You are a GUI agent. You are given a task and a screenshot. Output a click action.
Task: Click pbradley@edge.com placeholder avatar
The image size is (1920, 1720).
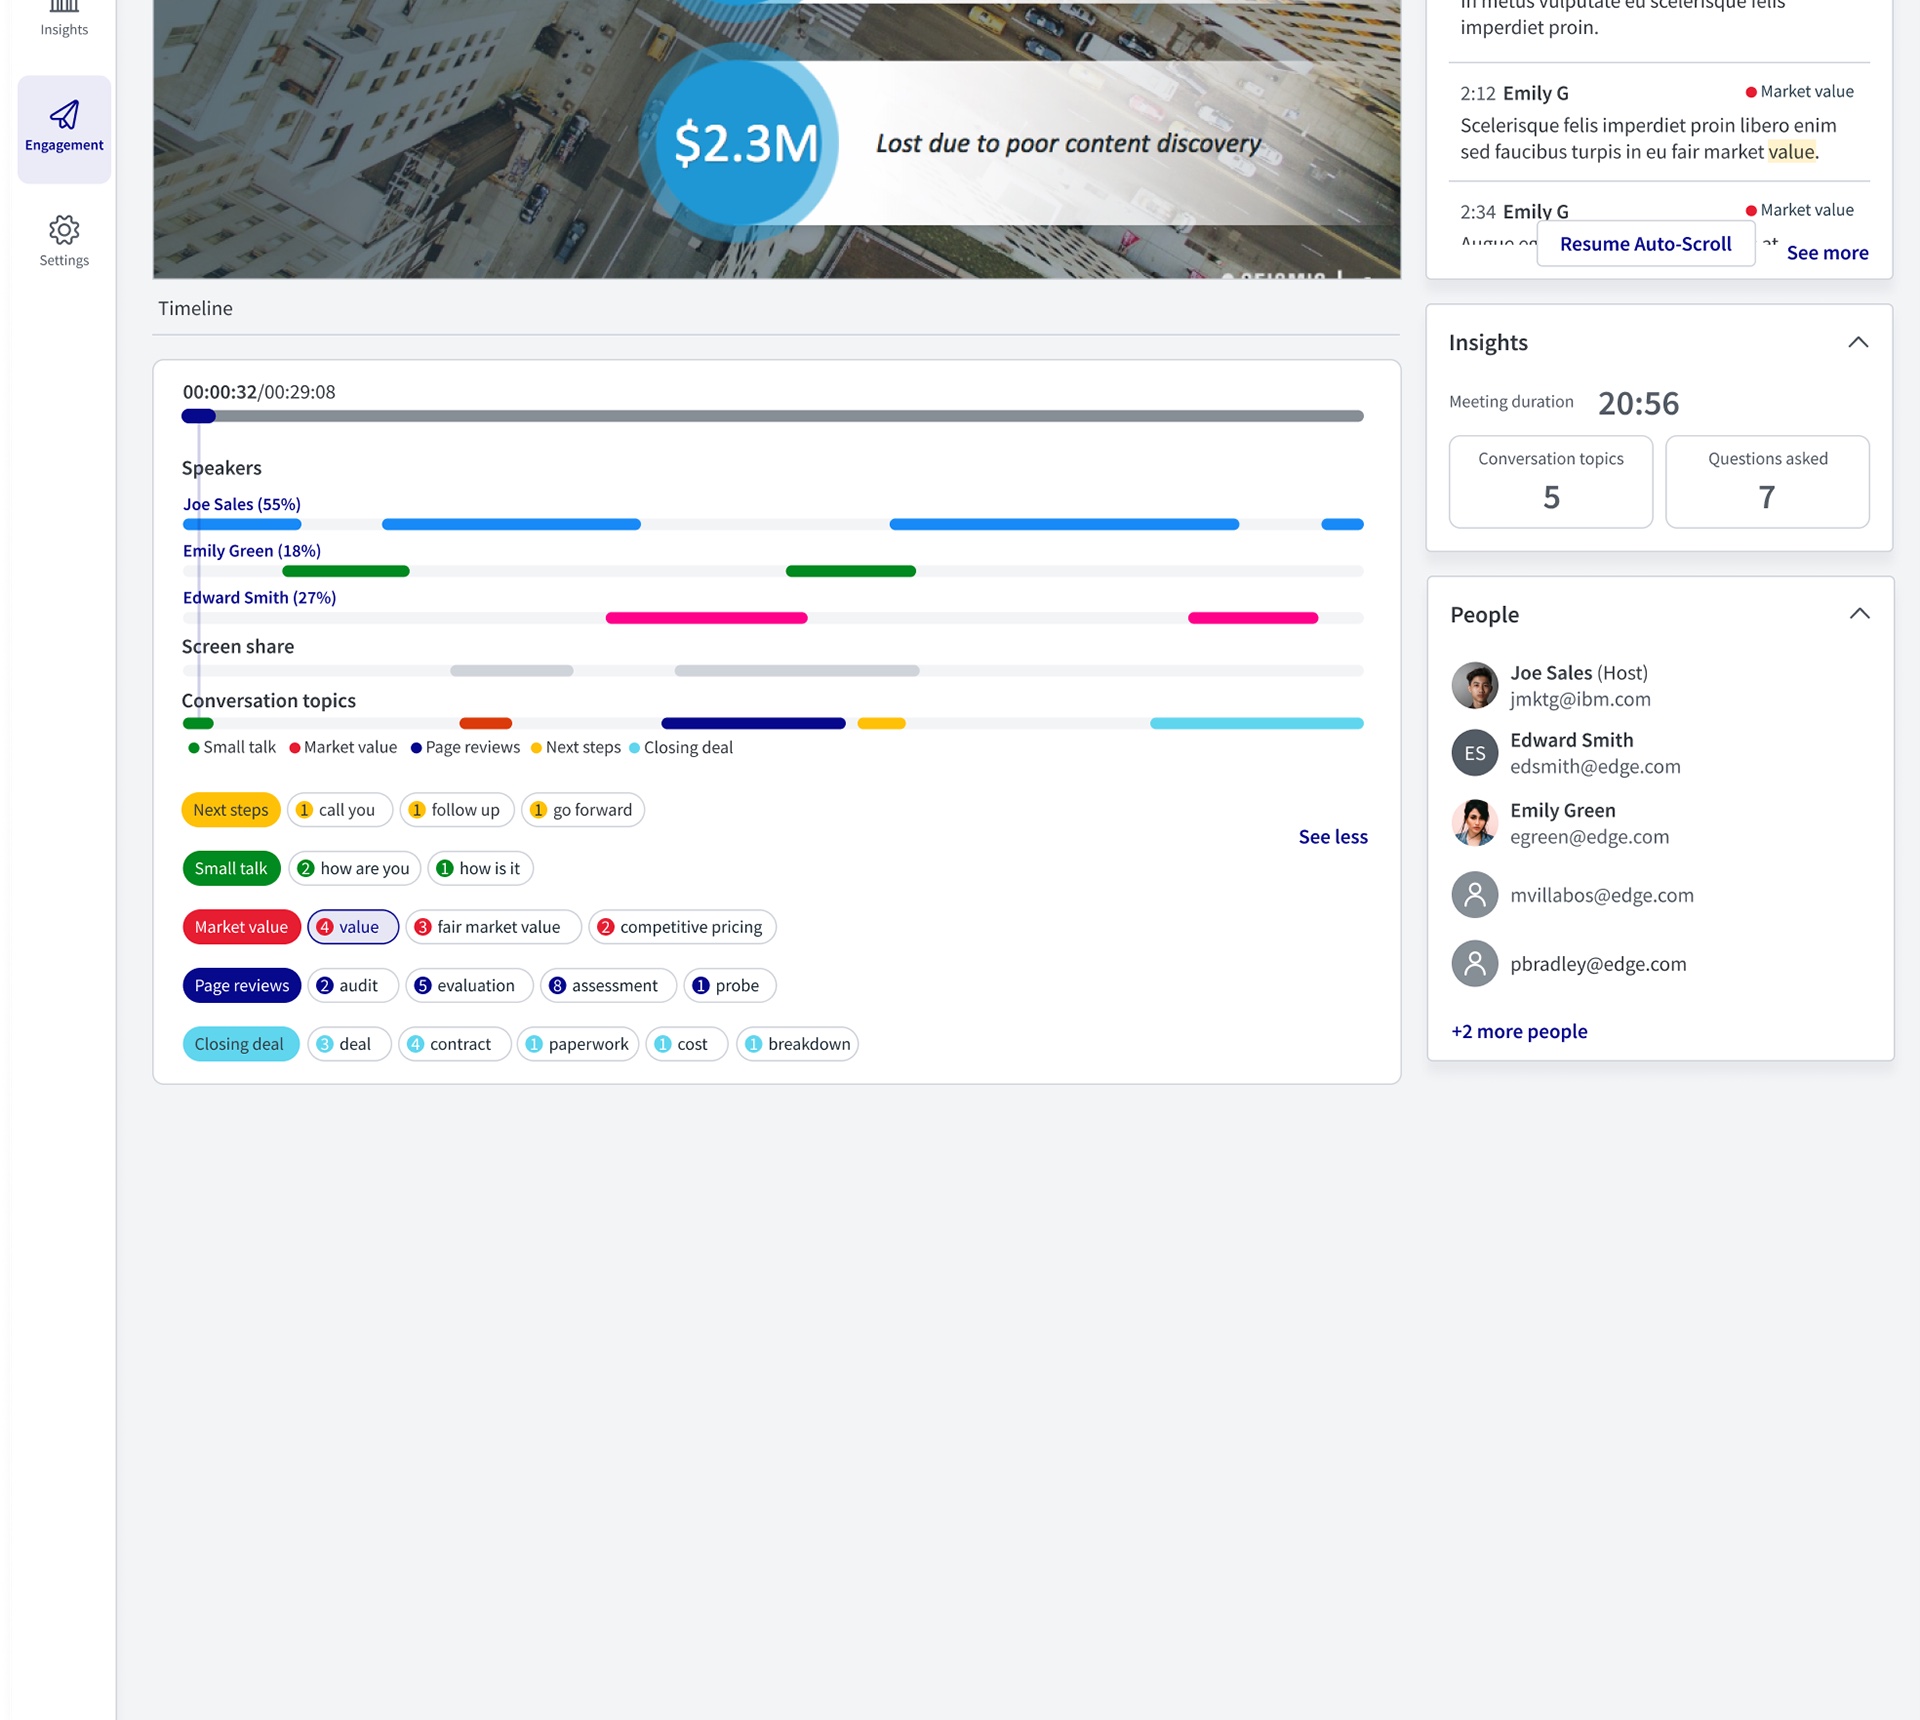(x=1474, y=963)
